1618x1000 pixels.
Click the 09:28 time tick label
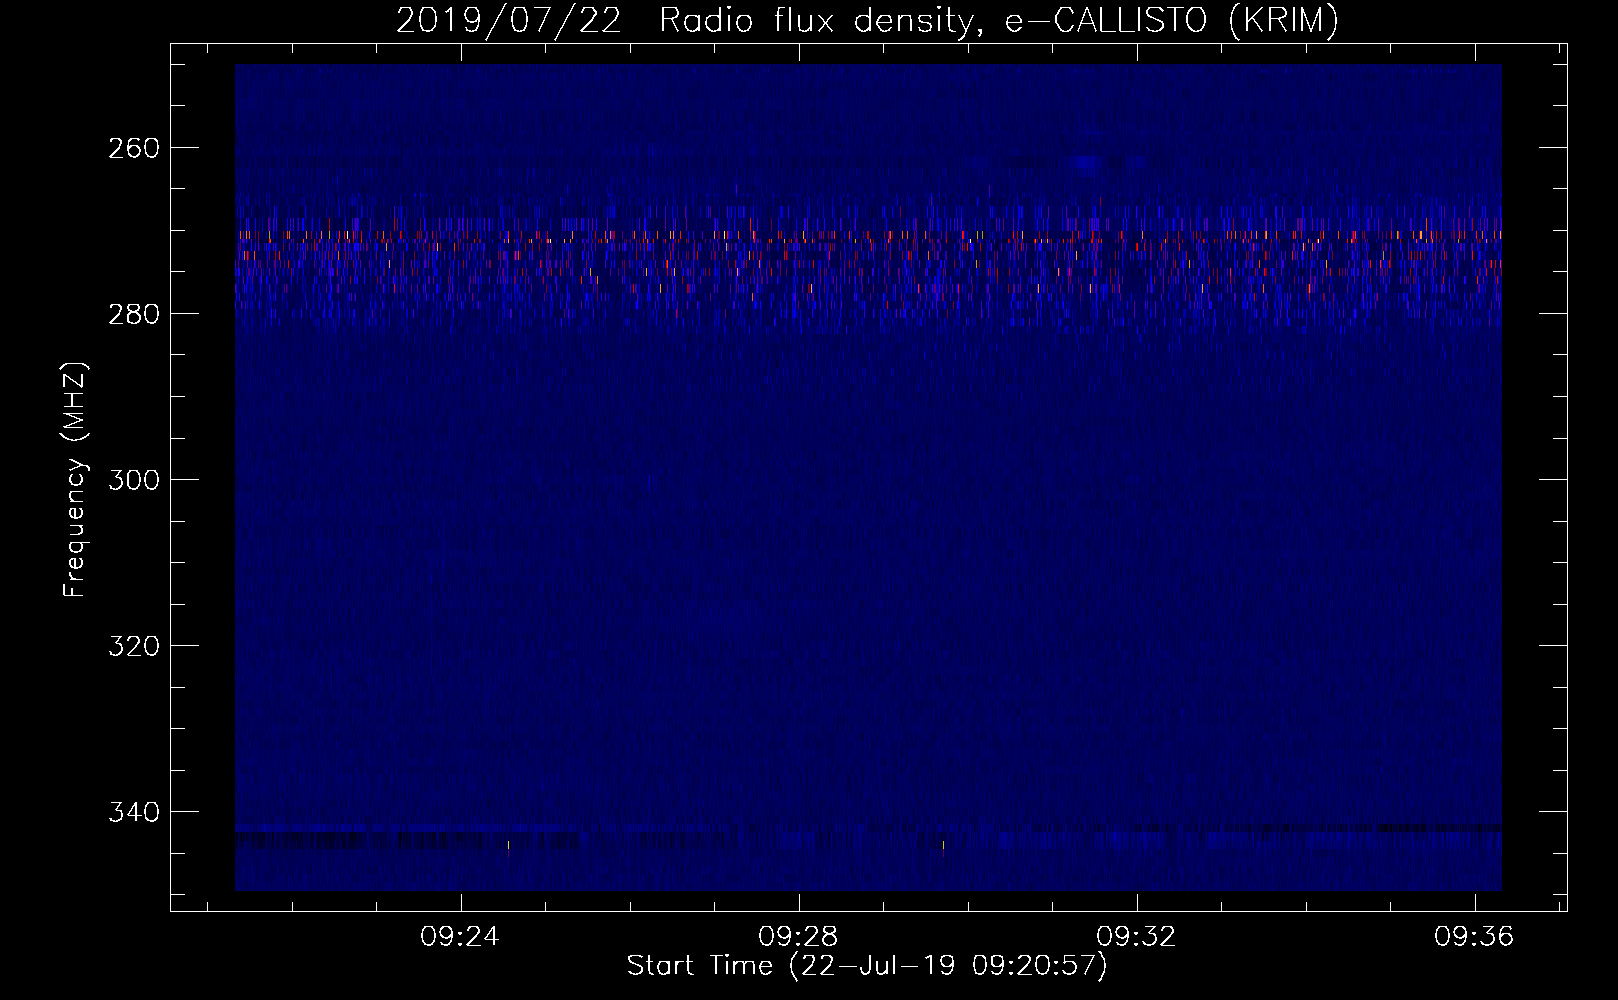tap(798, 937)
